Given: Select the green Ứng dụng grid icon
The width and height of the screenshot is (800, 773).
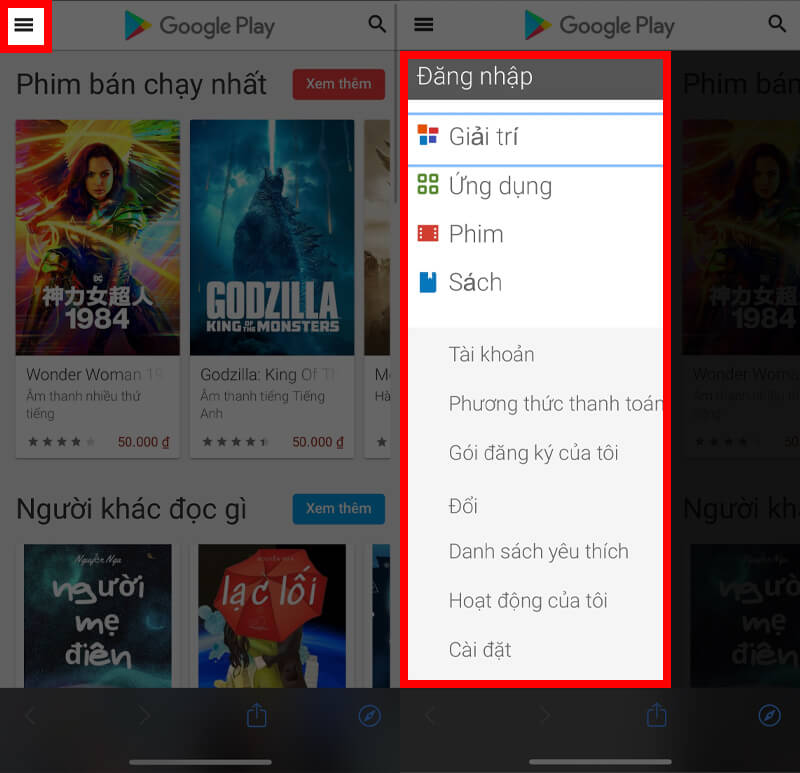Looking at the screenshot, I should coord(428,185).
